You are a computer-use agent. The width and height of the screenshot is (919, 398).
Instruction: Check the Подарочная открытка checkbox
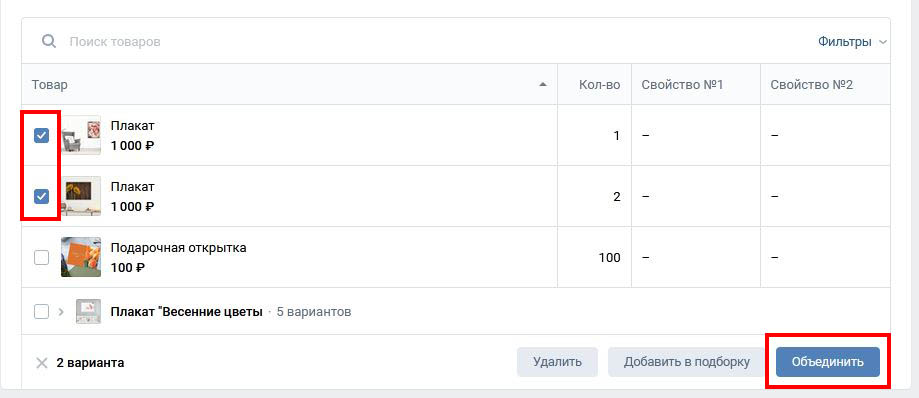(41, 257)
